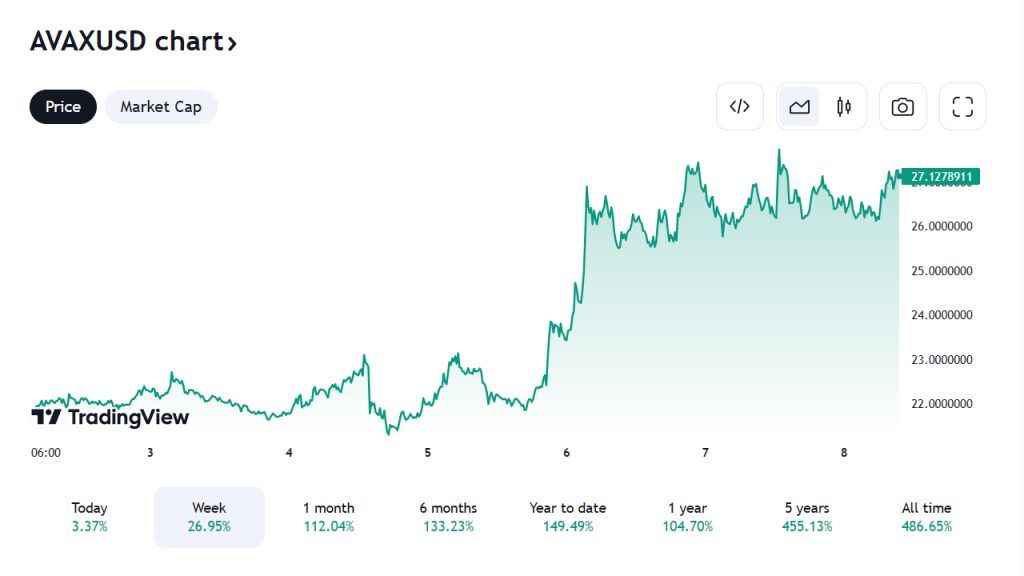Choose the 6 months range

pyautogui.click(x=448, y=517)
